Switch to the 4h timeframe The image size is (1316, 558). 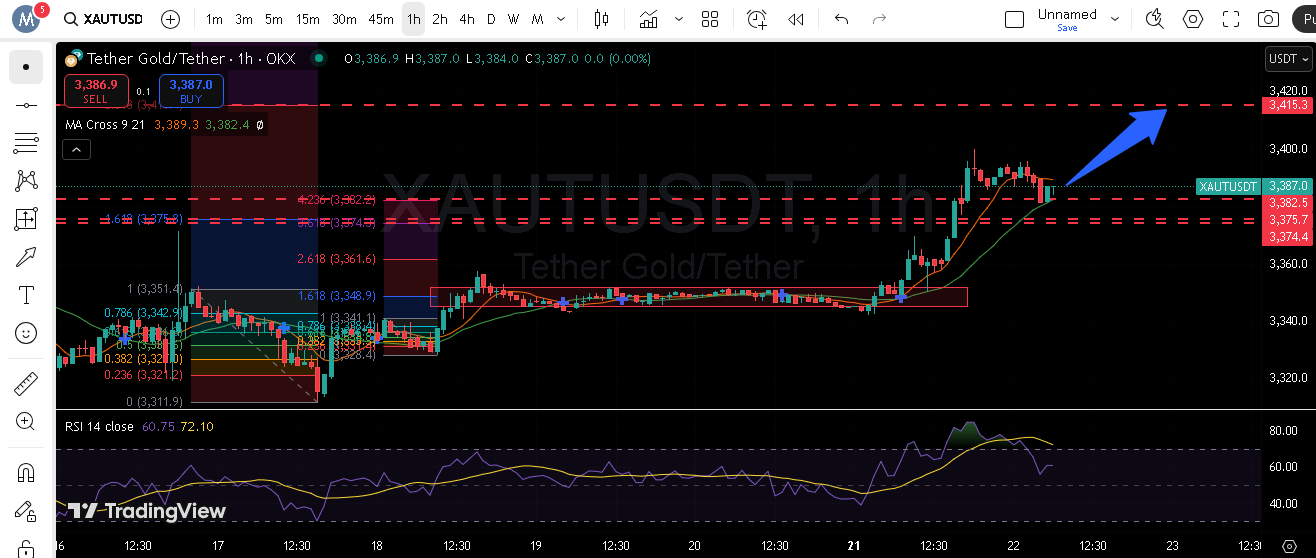[x=467, y=19]
